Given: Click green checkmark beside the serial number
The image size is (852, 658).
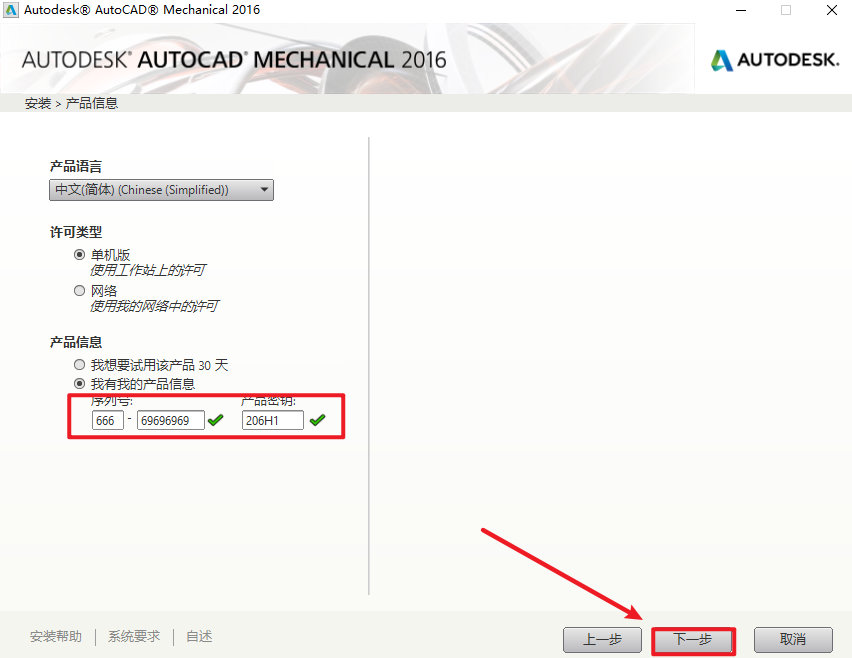Looking at the screenshot, I should (215, 421).
